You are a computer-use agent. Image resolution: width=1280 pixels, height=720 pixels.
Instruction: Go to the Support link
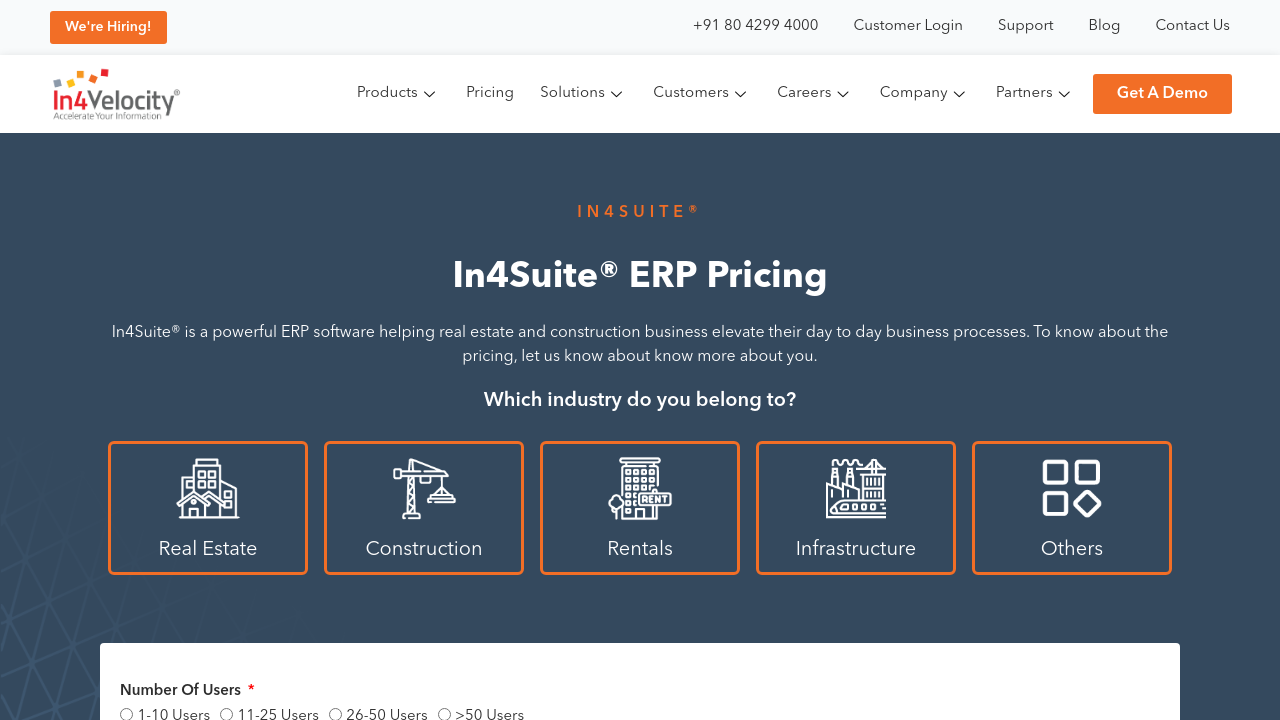tap(1026, 26)
